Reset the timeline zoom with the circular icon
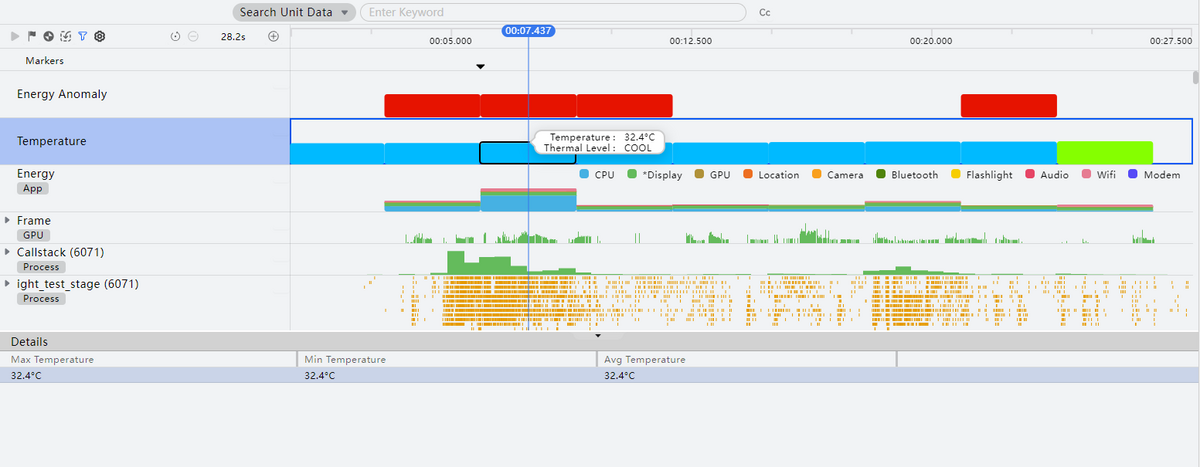Viewport: 1200px width, 467px height. (x=176, y=37)
